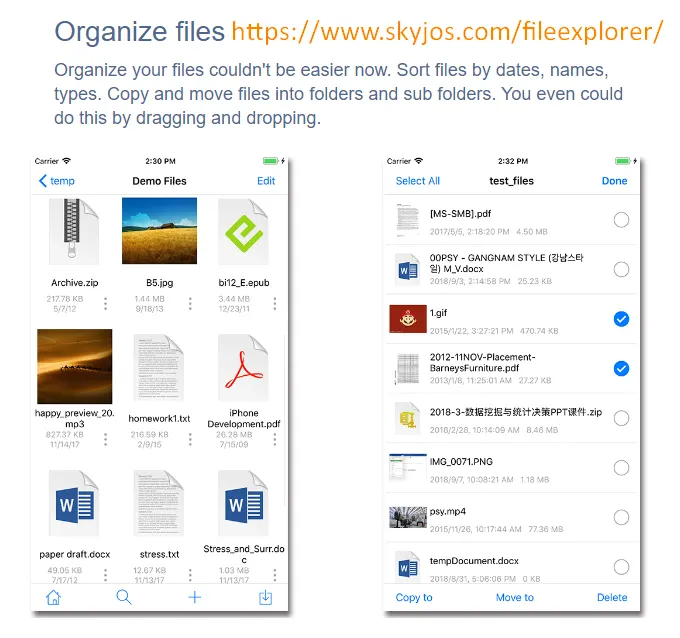
Task: Tap the Demo Files title
Action: [x=159, y=181]
